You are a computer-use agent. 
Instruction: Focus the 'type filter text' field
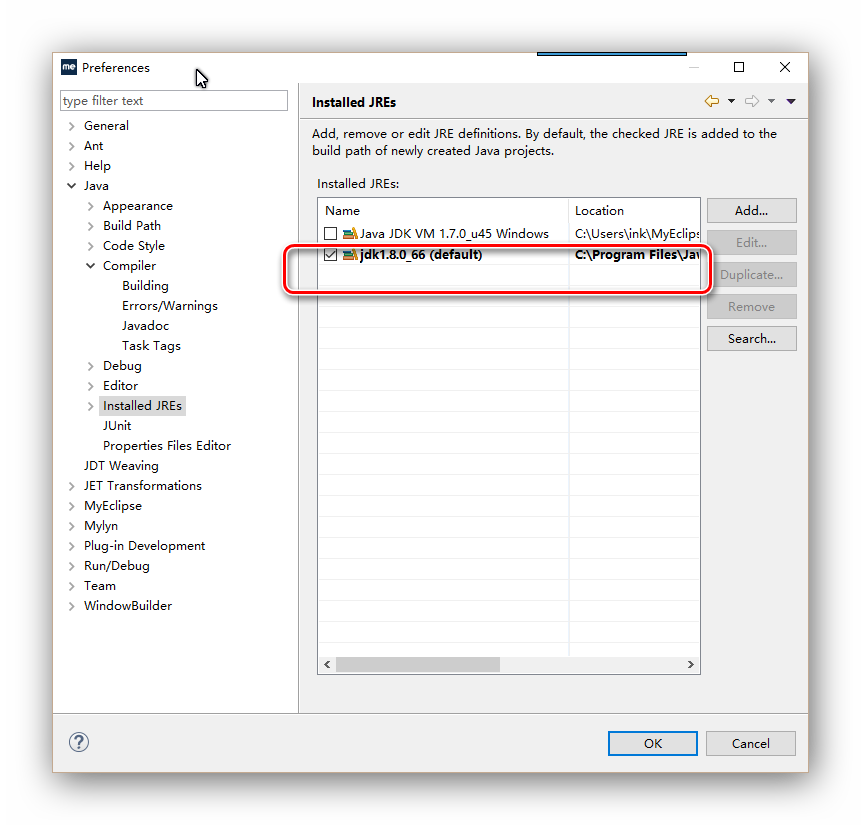[x=174, y=101]
